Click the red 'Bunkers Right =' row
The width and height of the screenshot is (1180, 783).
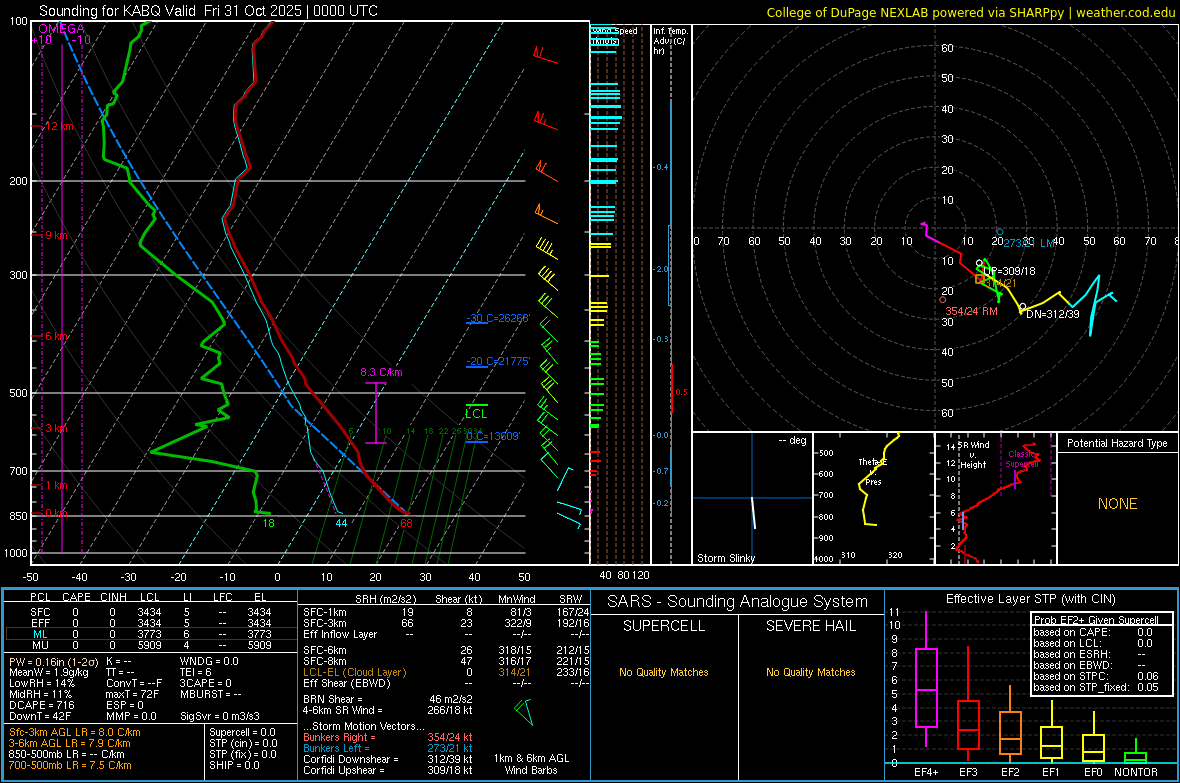click(x=388, y=737)
